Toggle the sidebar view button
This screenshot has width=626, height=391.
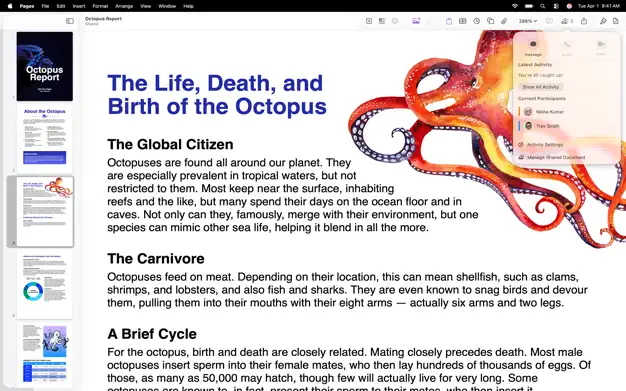point(70,21)
